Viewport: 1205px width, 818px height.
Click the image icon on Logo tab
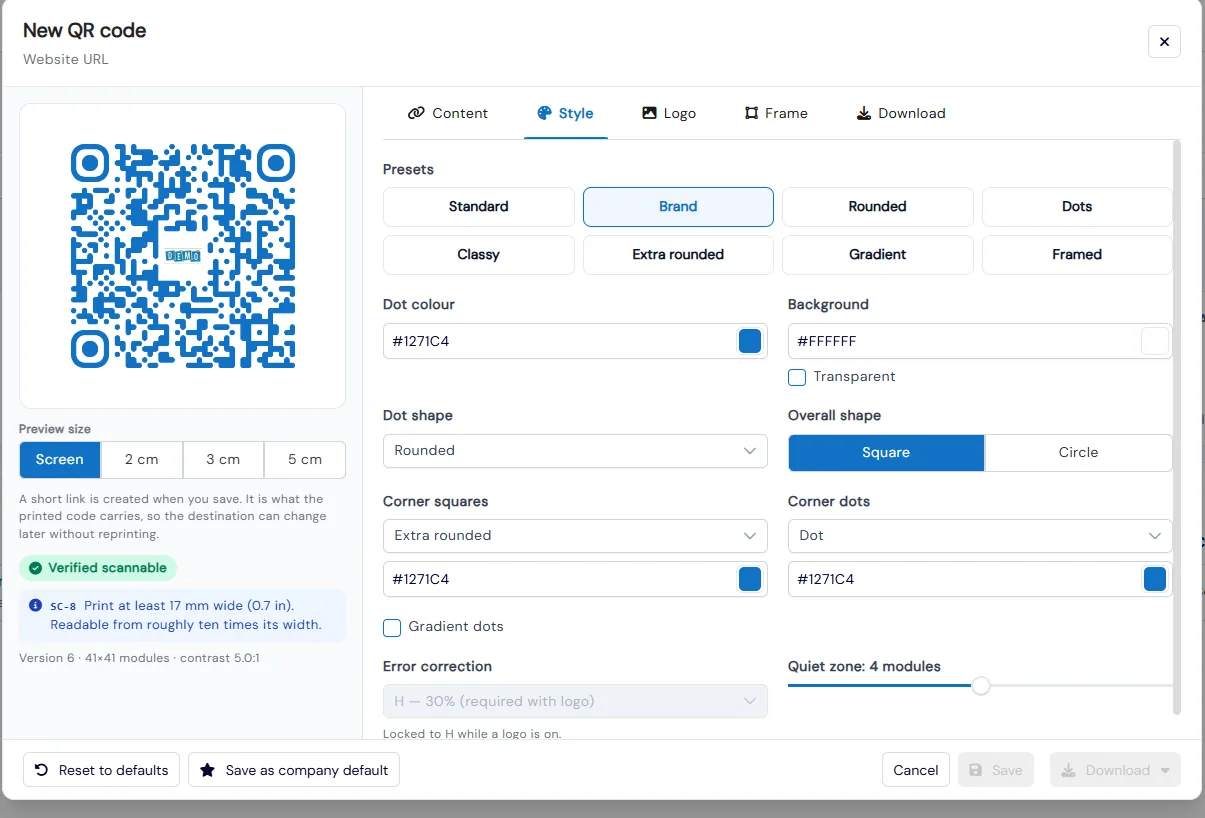click(x=649, y=113)
